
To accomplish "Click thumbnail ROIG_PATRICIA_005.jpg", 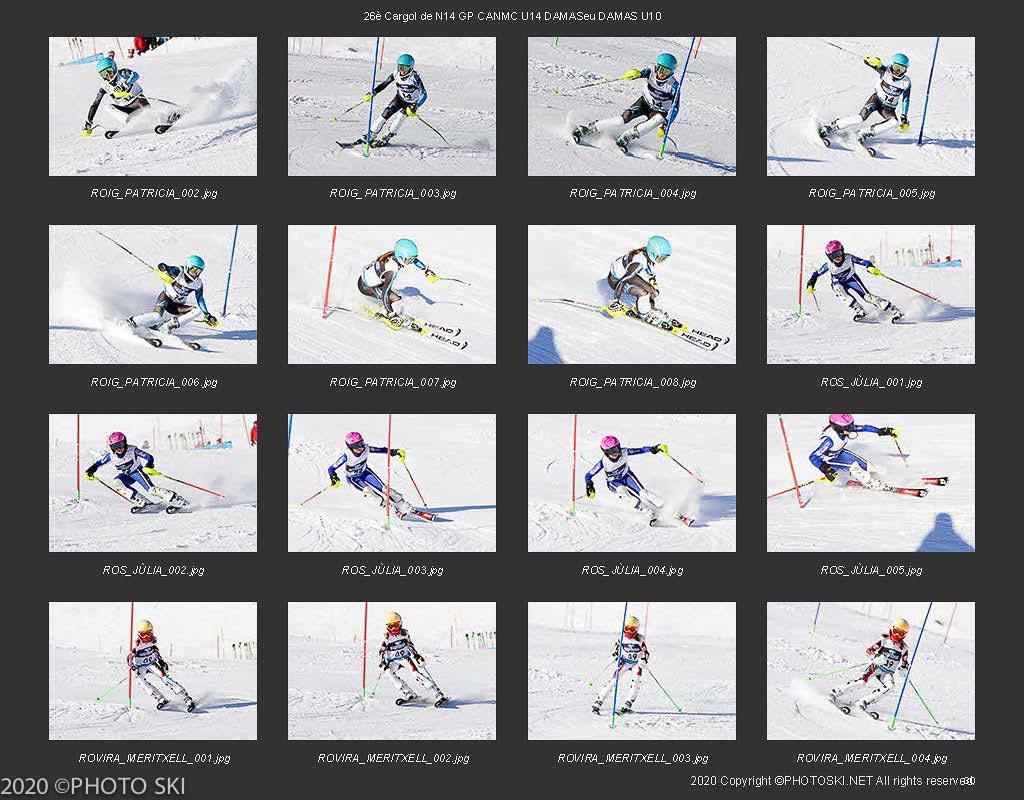I will tap(871, 106).
